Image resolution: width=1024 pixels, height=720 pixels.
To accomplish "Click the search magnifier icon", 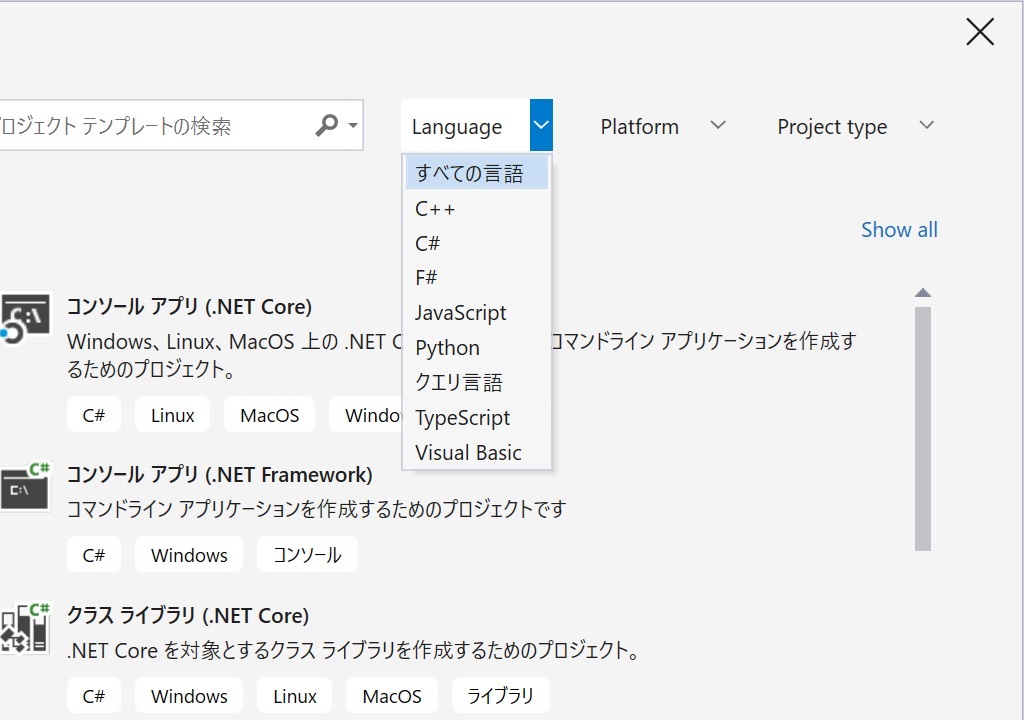I will 326,125.
